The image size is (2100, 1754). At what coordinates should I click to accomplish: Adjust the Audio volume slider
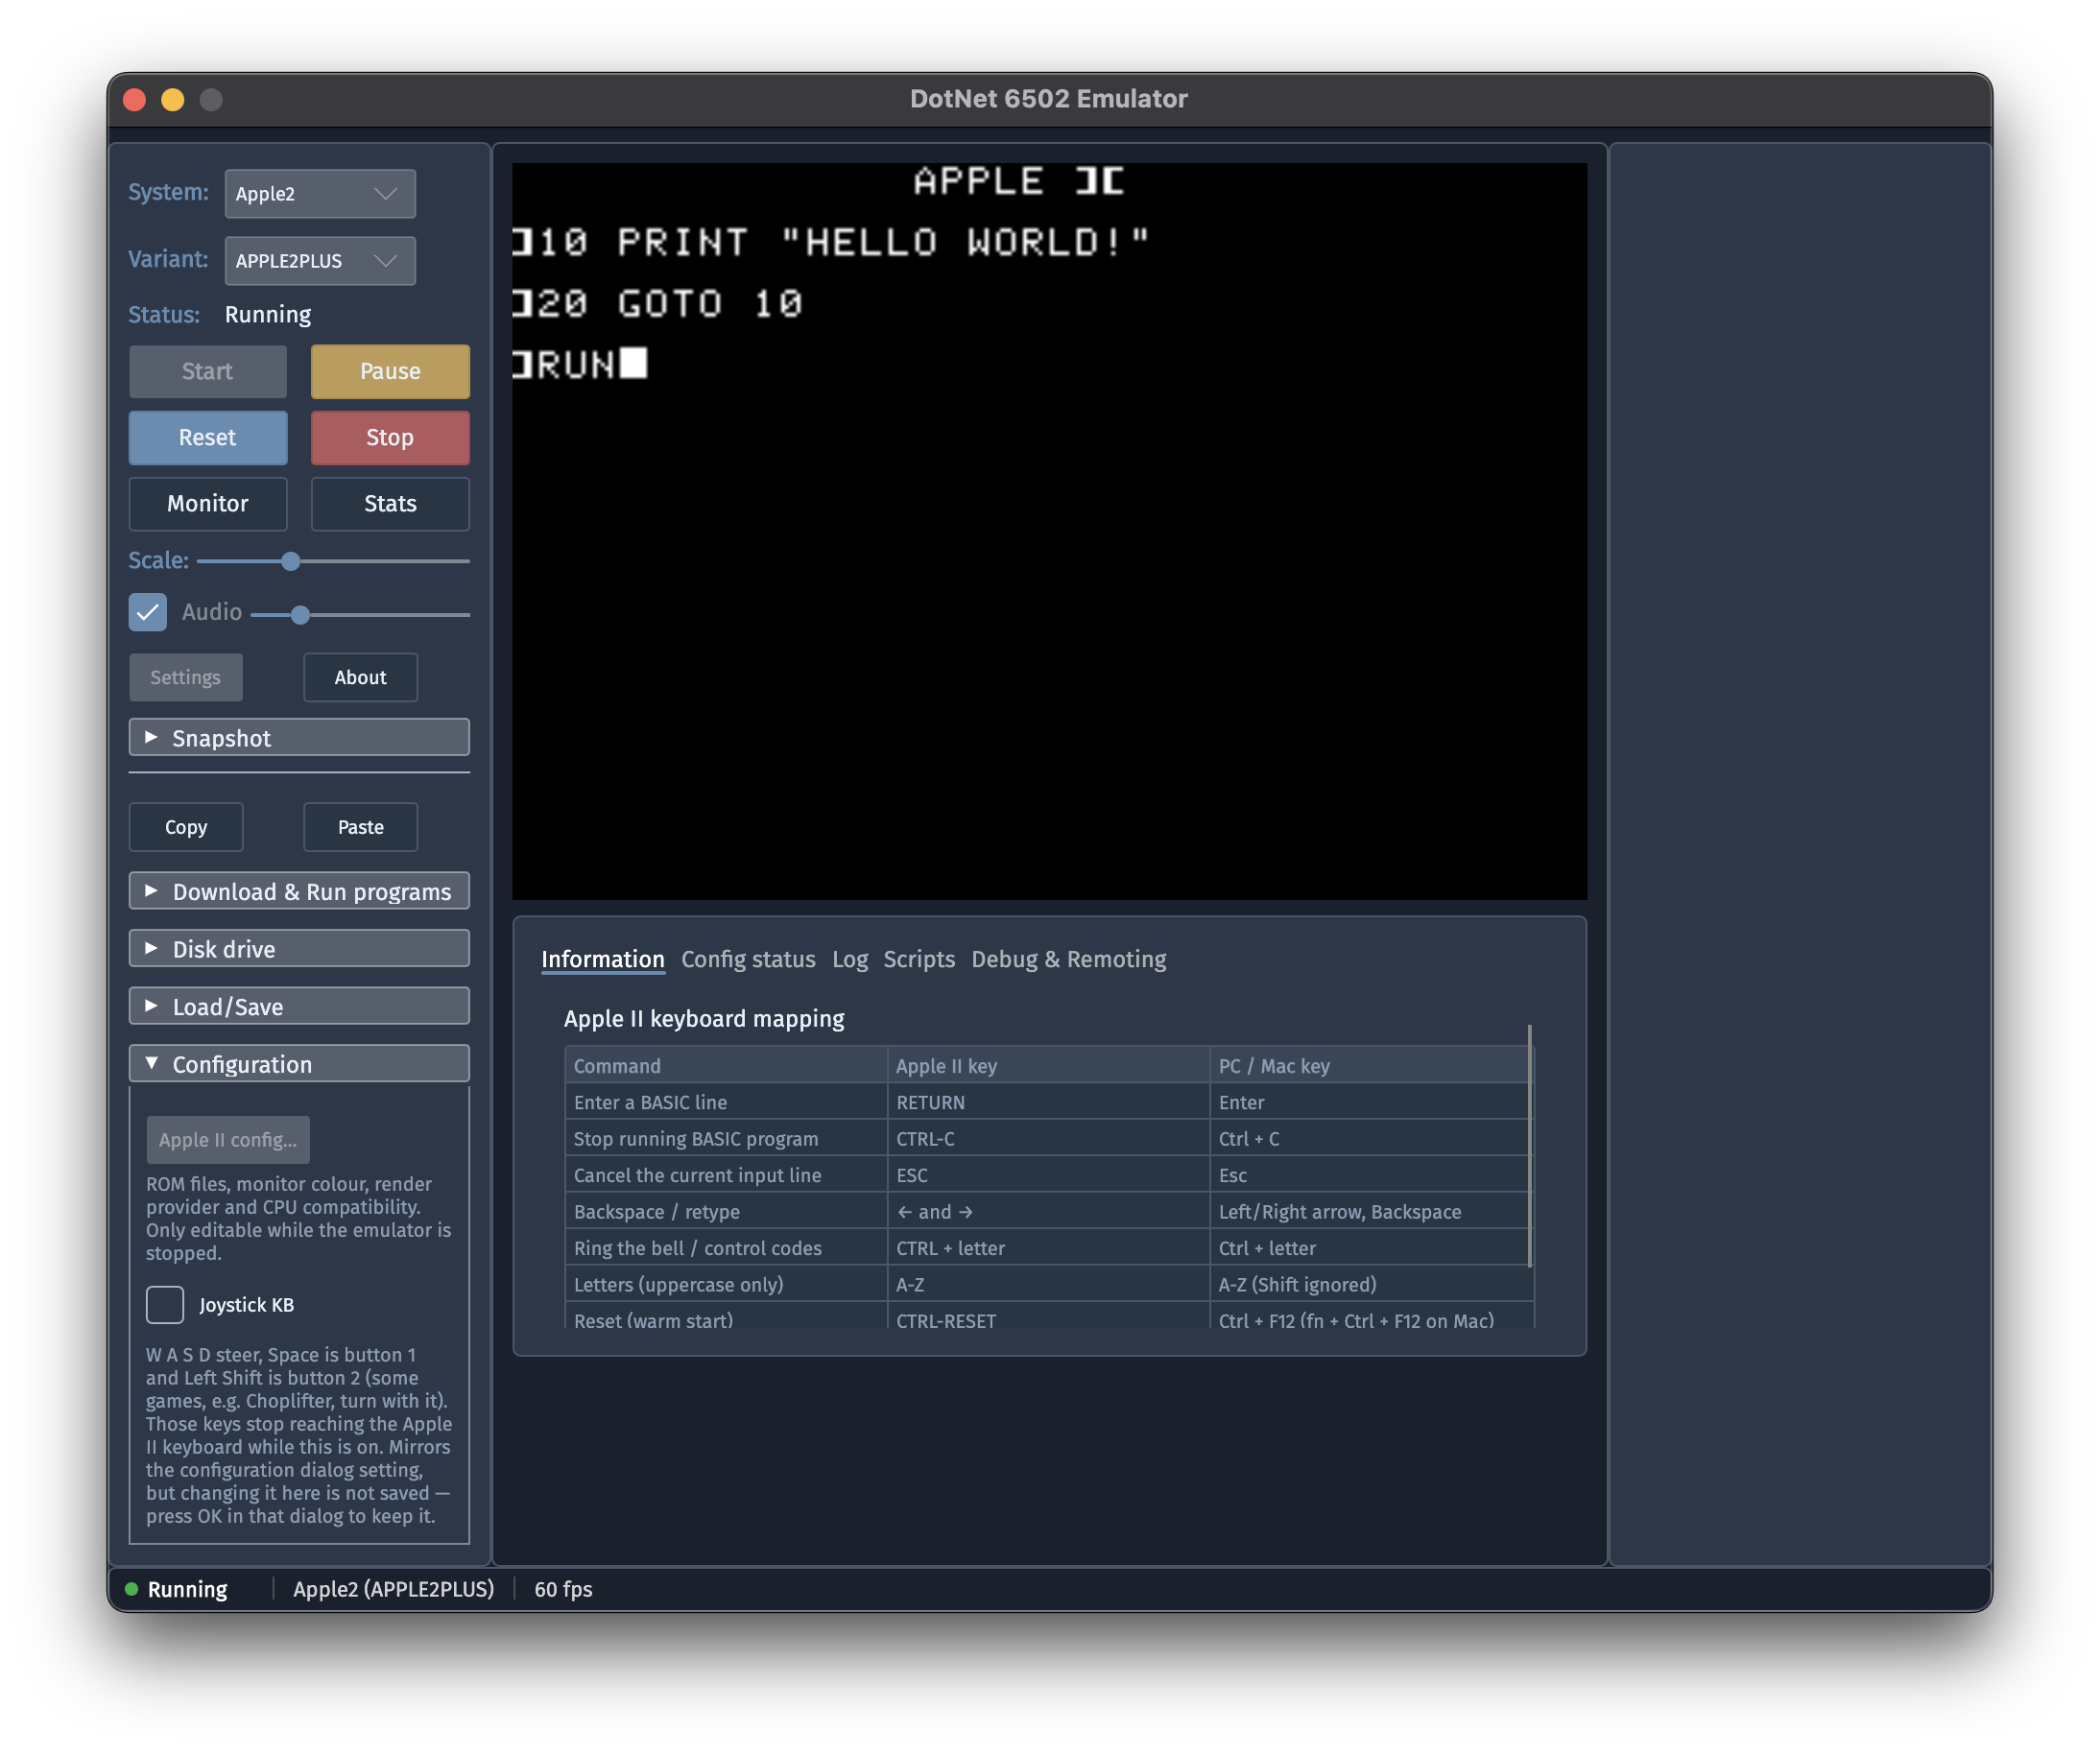tap(360, 614)
